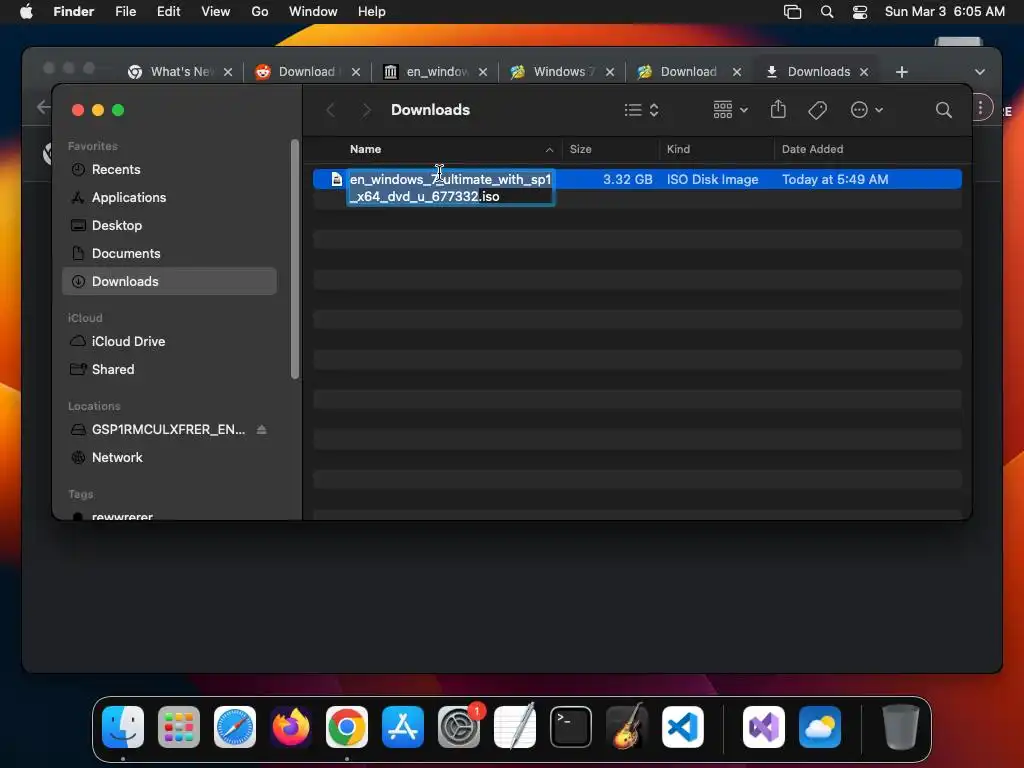1024x768 pixels.
Task: Open the Group By items dropdown
Action: (730, 110)
